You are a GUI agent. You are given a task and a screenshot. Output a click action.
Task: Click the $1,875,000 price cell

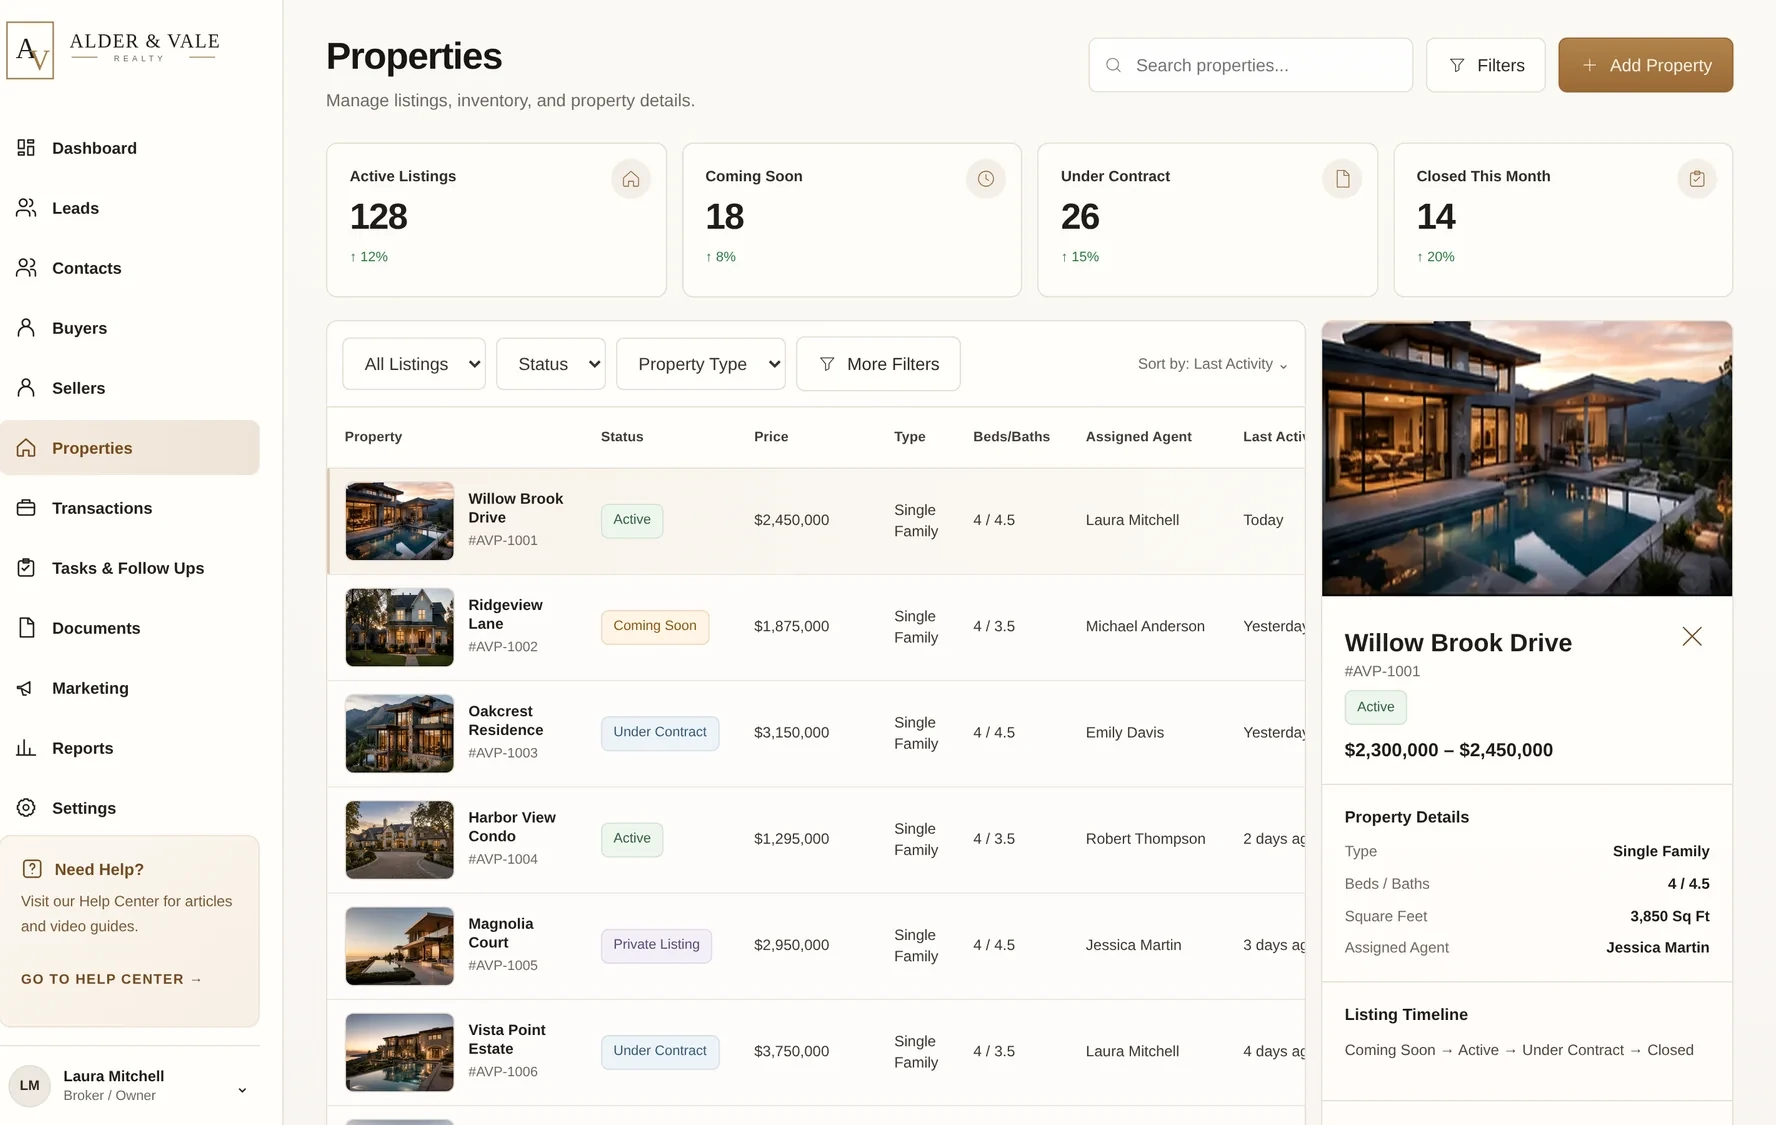(x=791, y=627)
